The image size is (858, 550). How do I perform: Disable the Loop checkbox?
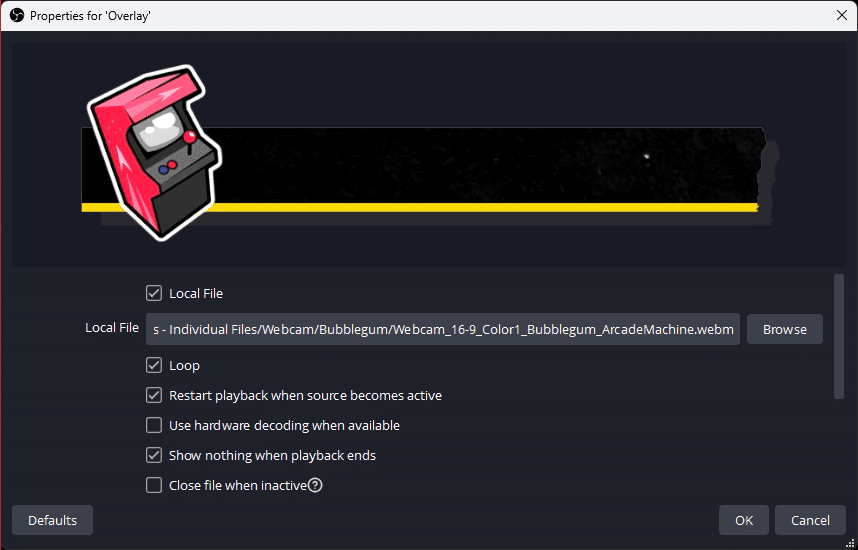tap(154, 366)
